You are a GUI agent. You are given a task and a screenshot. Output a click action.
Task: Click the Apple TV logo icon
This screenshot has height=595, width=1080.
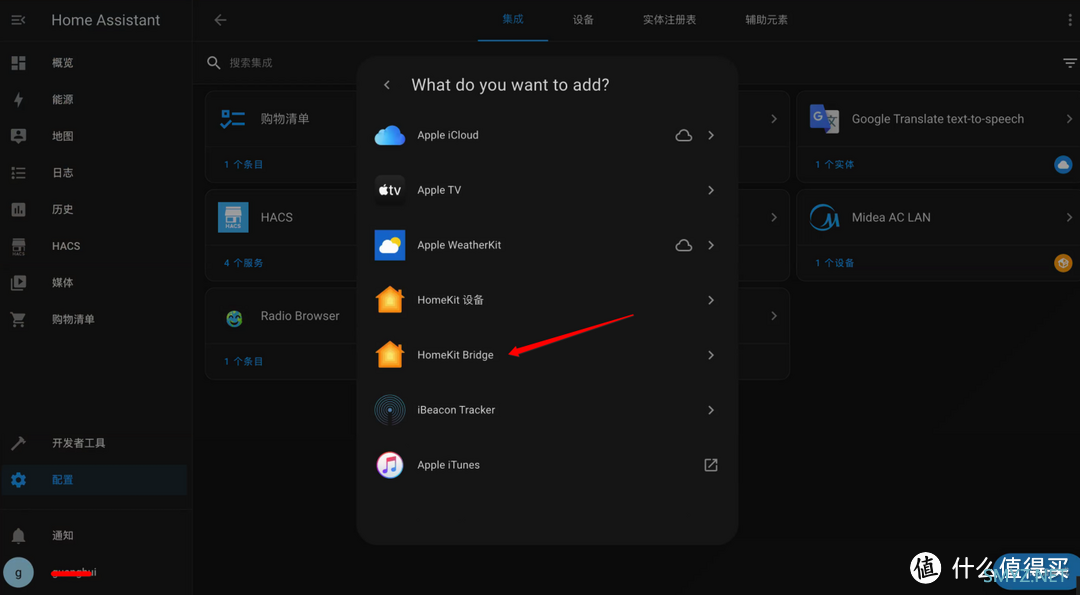click(x=390, y=190)
